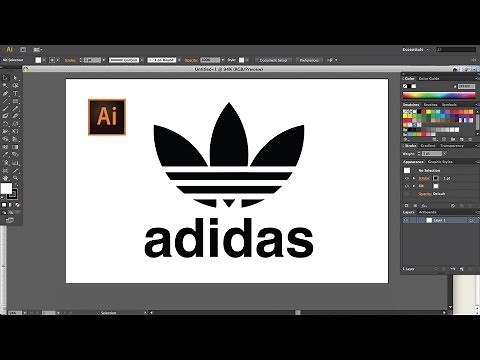
Task: Select the Blob Brush tool
Action: click(x=5, y=116)
